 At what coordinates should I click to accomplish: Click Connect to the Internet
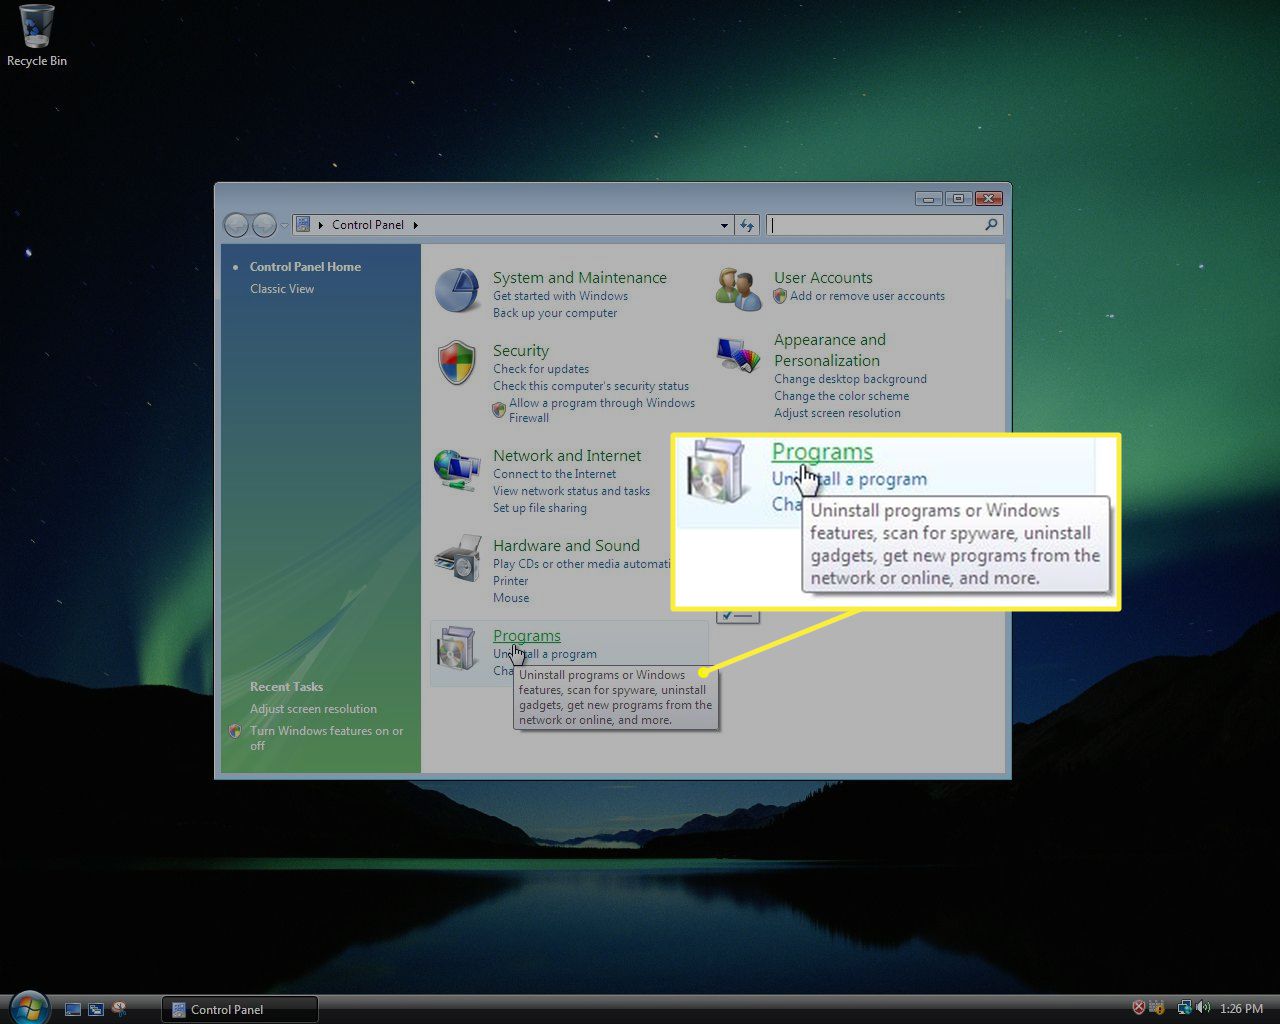click(x=554, y=474)
